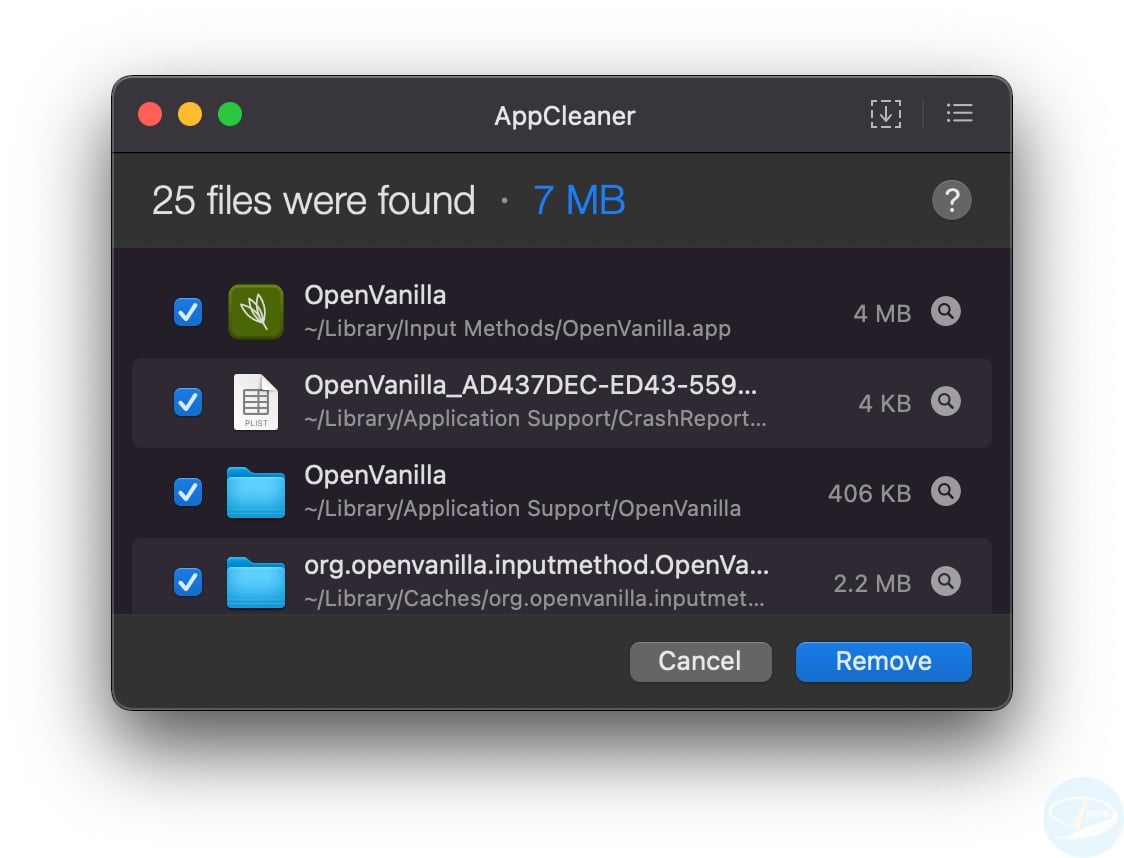Open the list view icon in the titlebar
Viewport: 1124px width, 858px height.
click(959, 113)
